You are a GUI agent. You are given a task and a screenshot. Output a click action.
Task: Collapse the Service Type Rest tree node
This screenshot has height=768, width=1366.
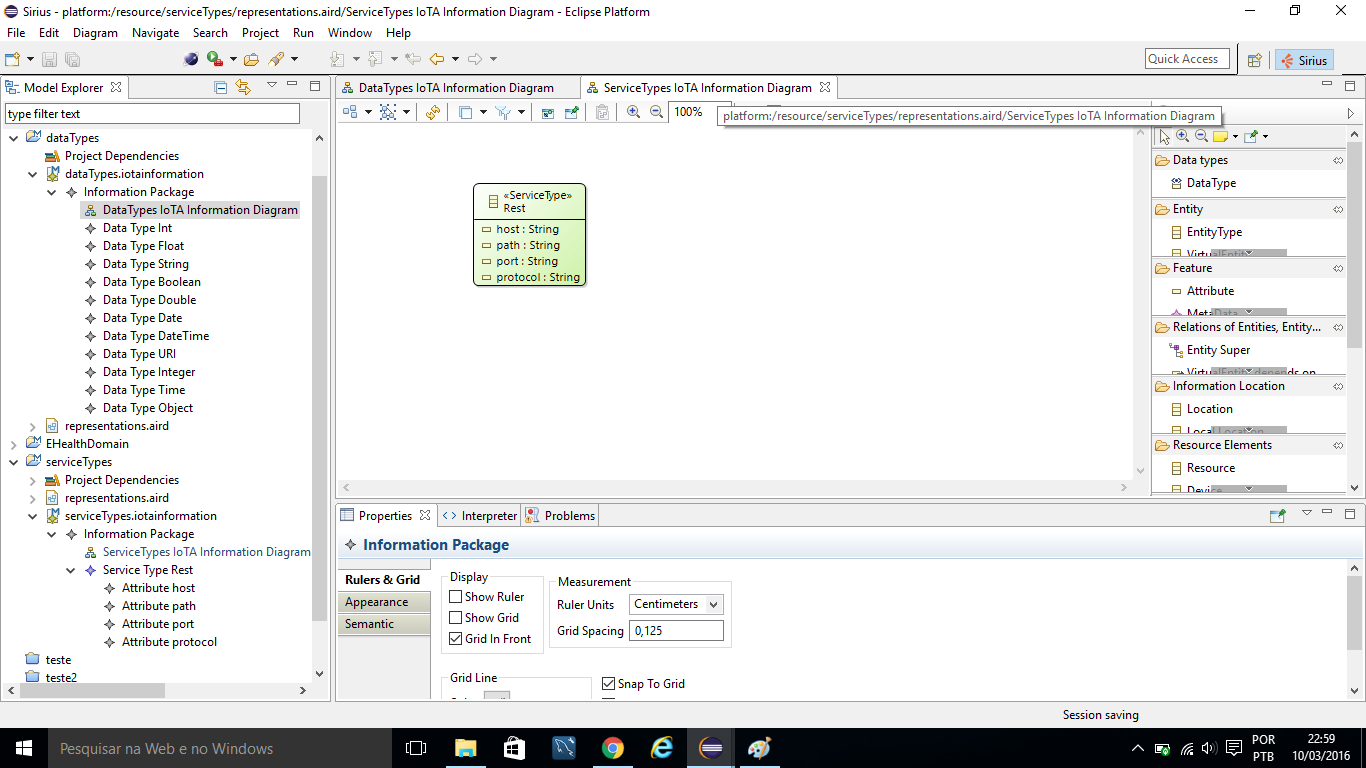coord(71,570)
